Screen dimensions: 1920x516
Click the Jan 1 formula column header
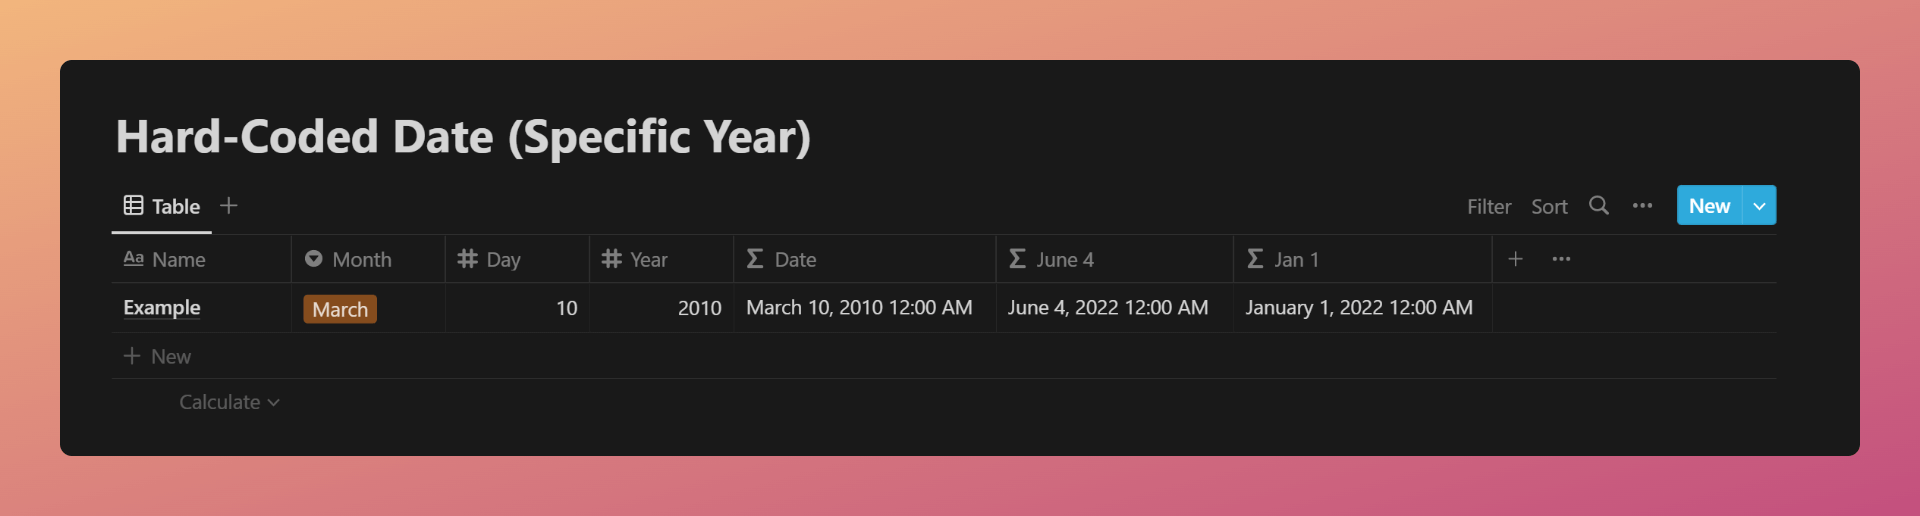click(1362, 259)
